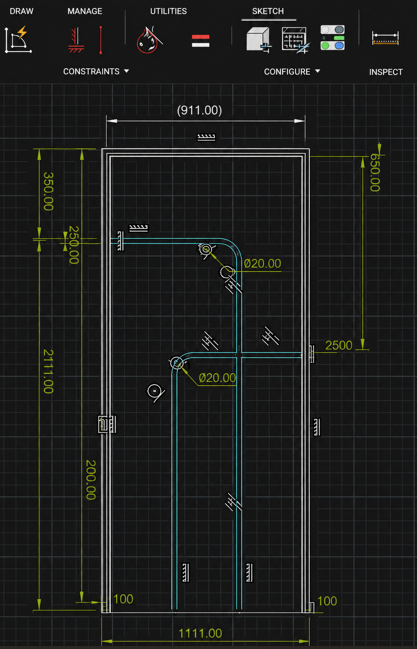Screen dimensions: 417x649
Task: Select the (911.00) driven dimension at top
Action: [x=199, y=110]
